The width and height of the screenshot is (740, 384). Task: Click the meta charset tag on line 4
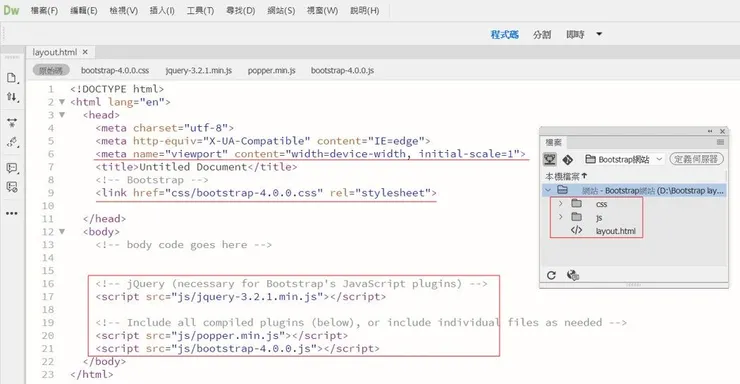click(x=164, y=128)
